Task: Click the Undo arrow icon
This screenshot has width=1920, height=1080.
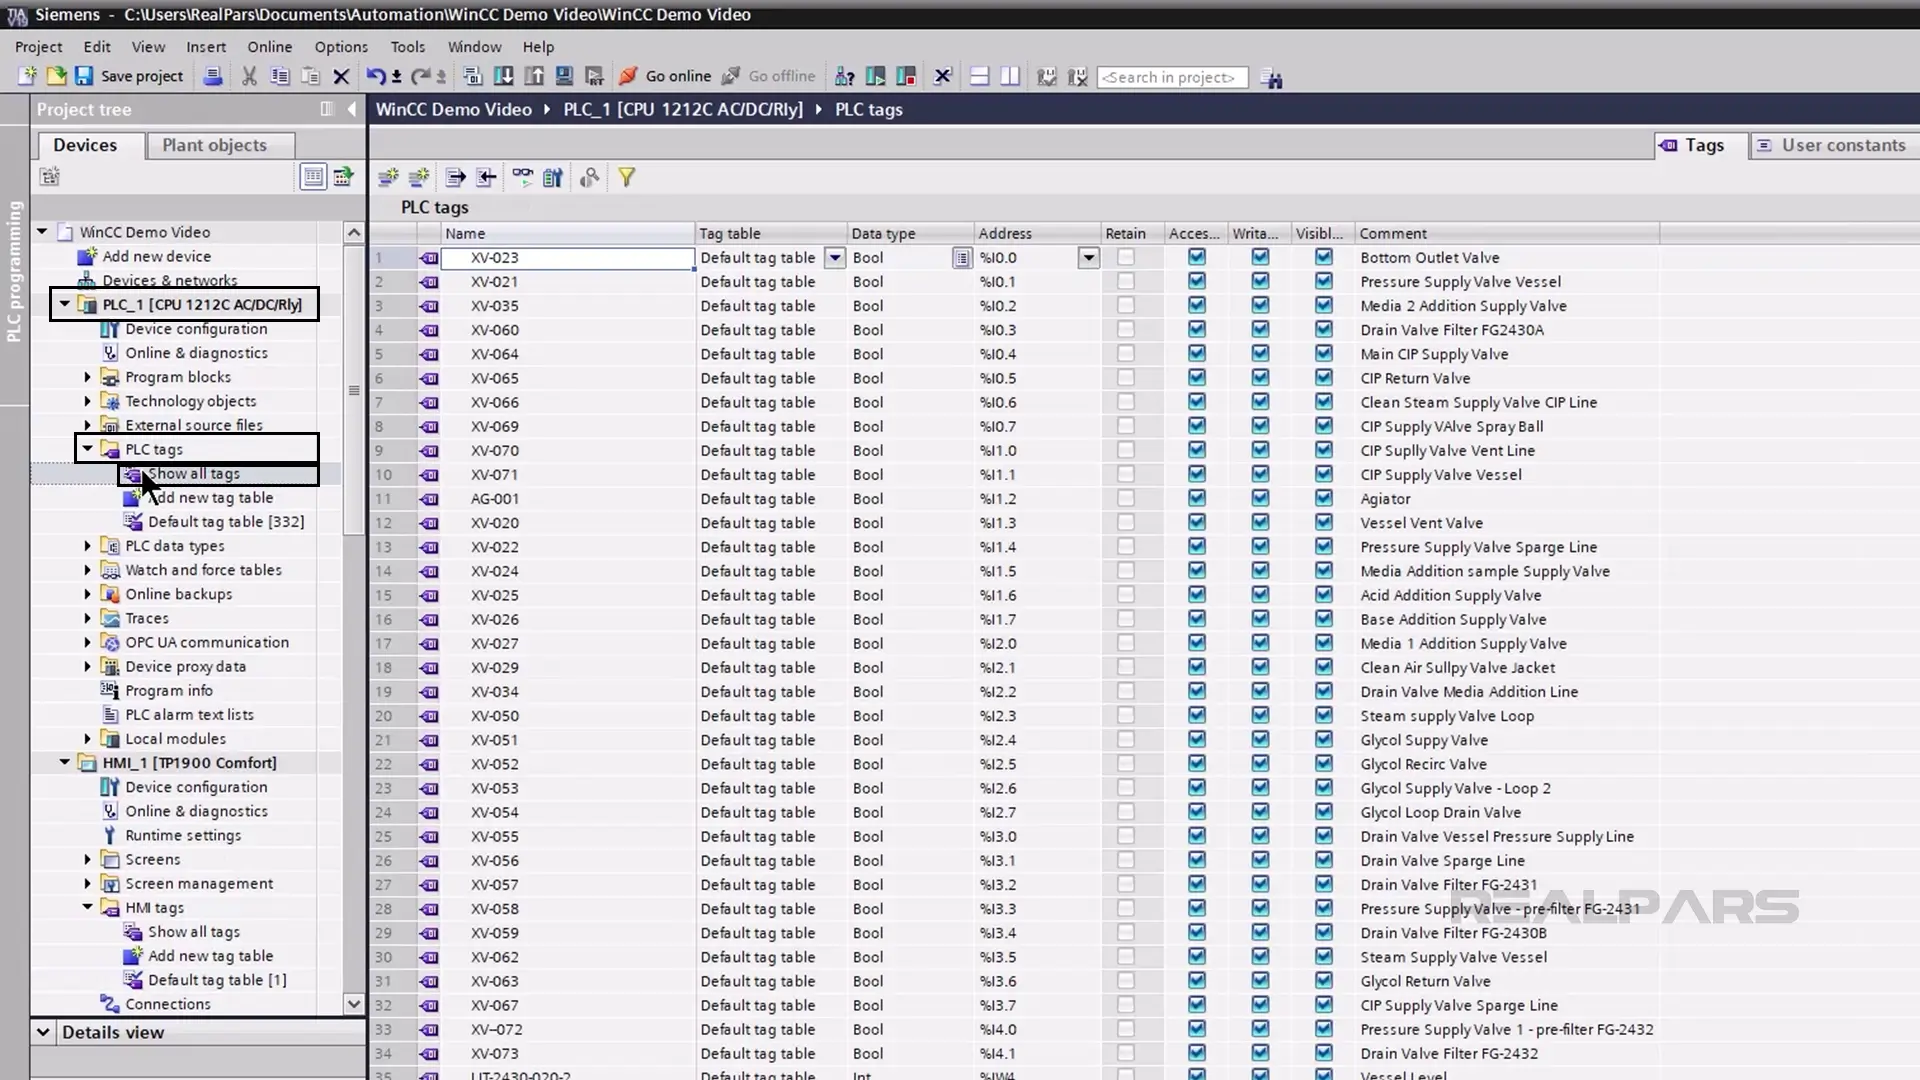Action: click(375, 76)
